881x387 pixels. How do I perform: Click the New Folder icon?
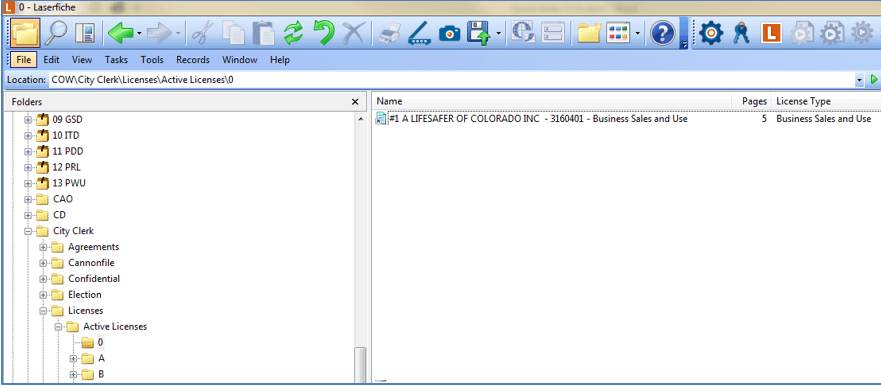(589, 34)
